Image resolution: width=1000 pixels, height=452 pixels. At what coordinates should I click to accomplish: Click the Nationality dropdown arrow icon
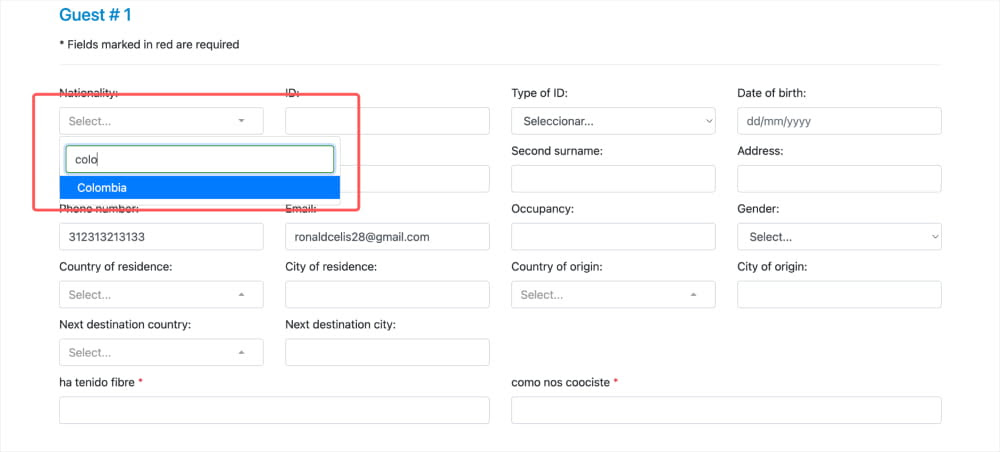(241, 120)
